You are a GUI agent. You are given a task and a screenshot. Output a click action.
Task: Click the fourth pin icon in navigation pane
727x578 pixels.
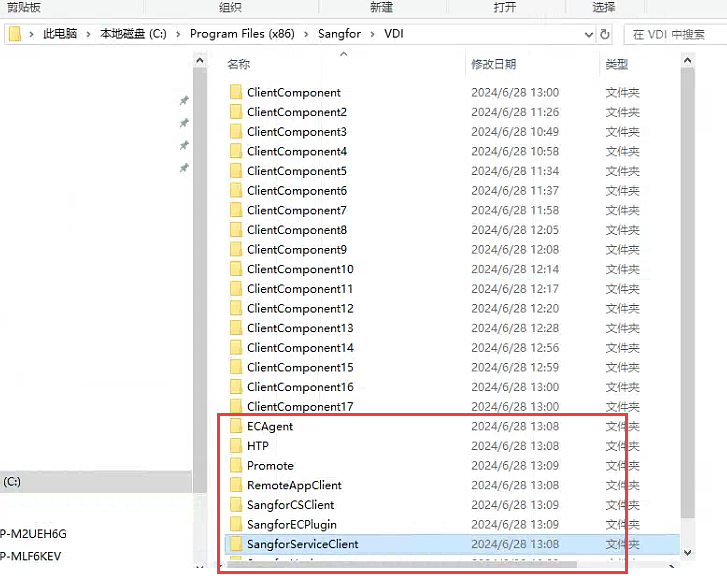click(x=184, y=167)
